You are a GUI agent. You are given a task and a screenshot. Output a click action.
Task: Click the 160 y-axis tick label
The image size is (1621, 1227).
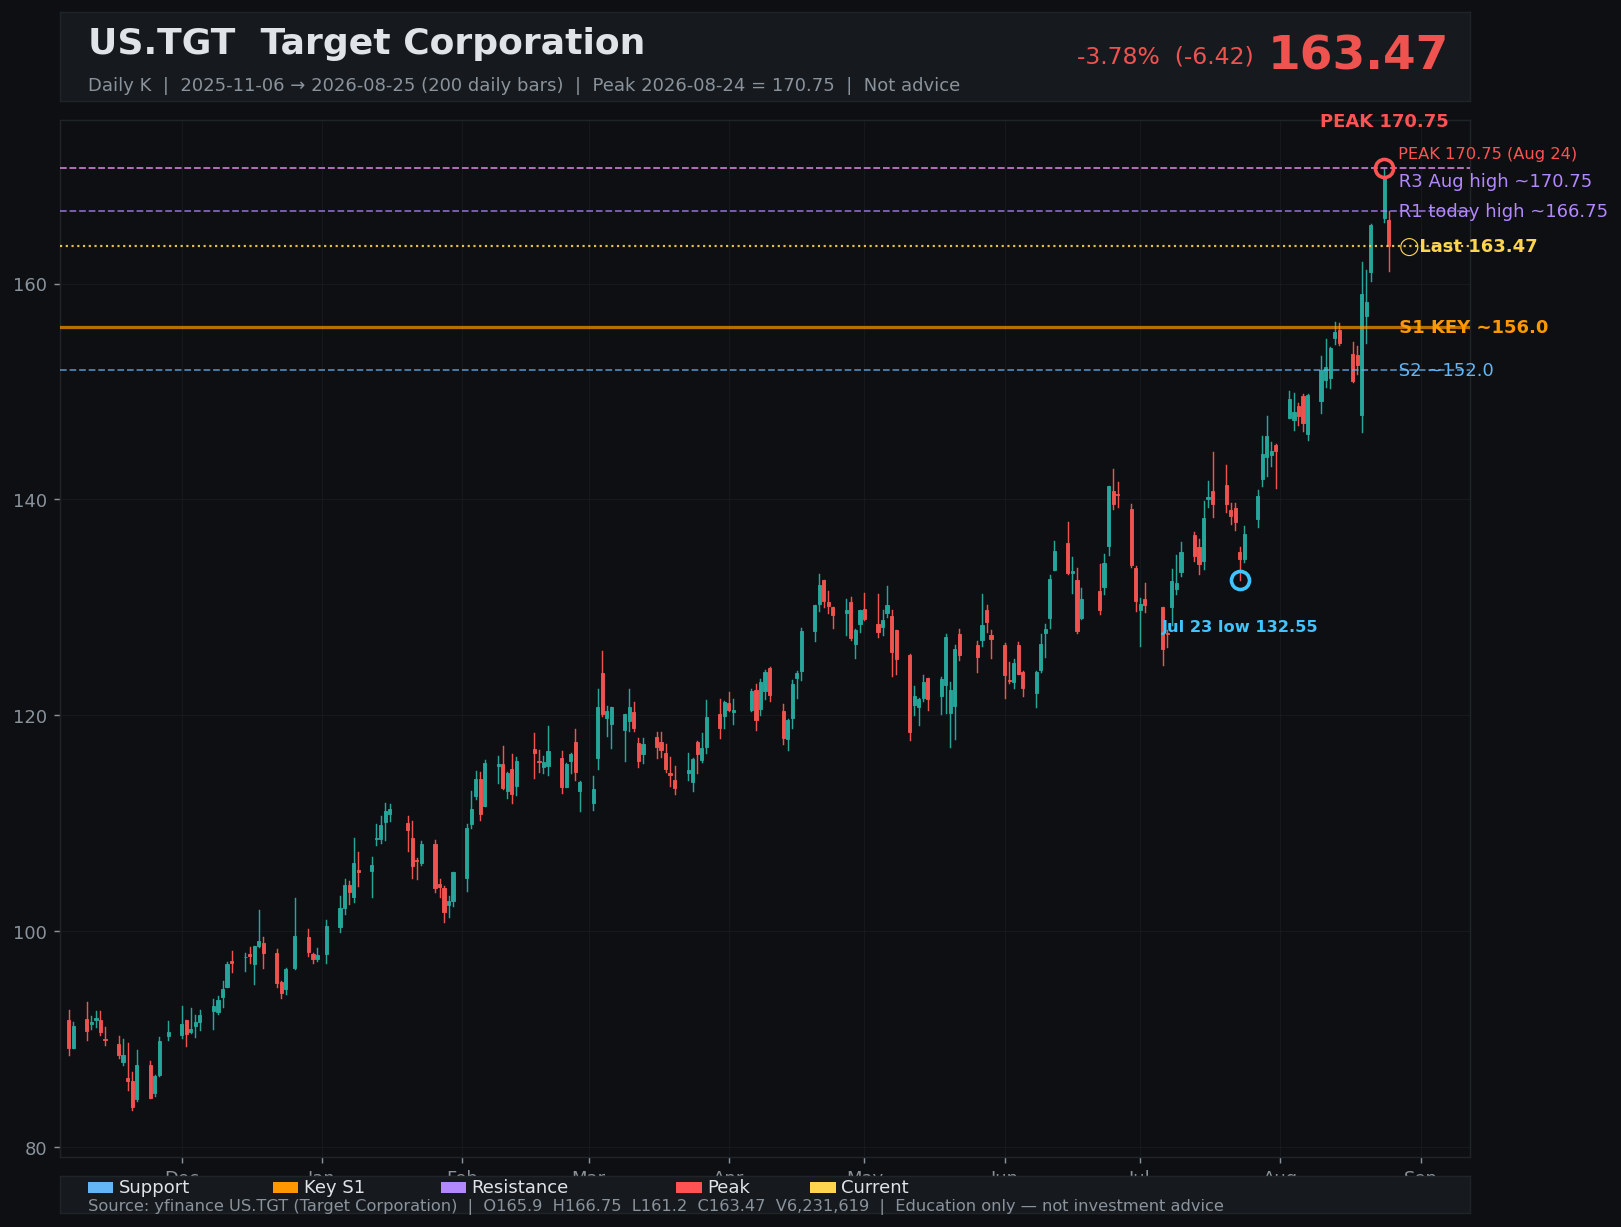point(29,284)
